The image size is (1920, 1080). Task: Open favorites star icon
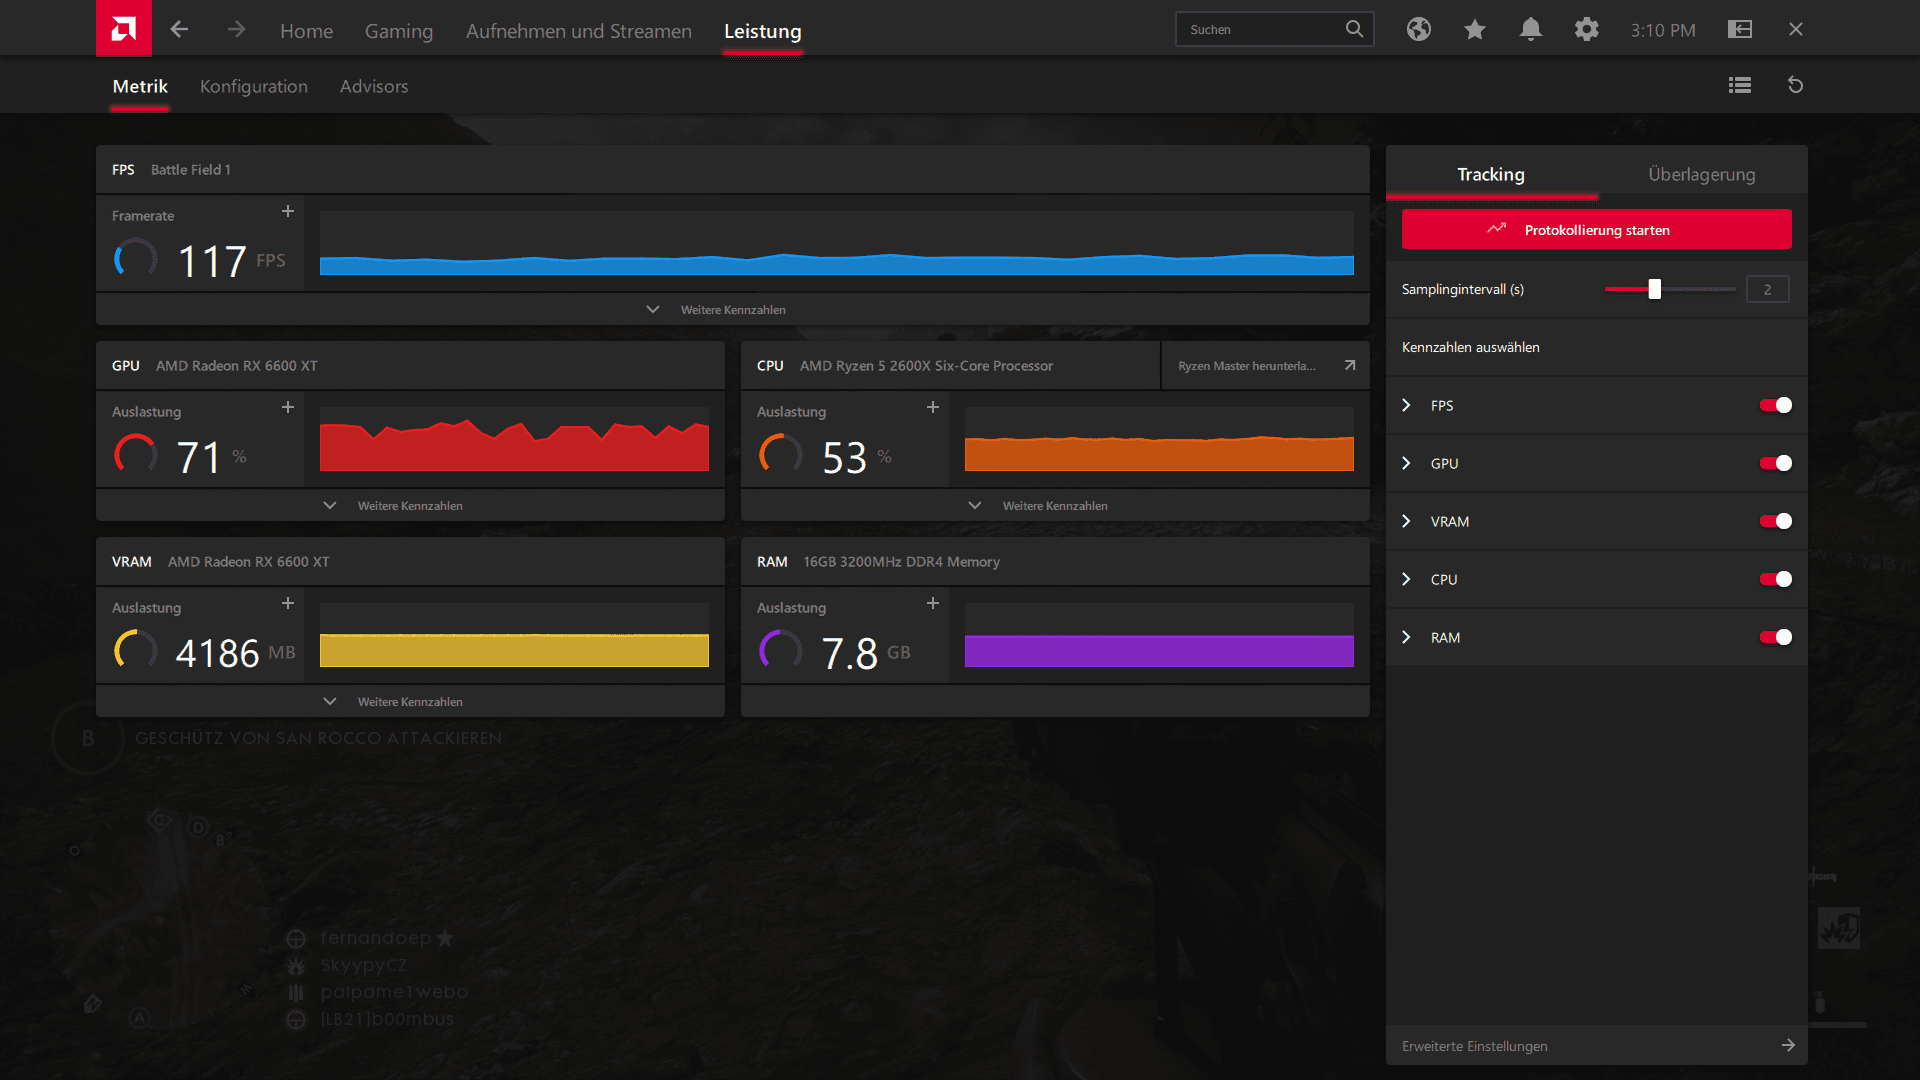click(x=1474, y=29)
